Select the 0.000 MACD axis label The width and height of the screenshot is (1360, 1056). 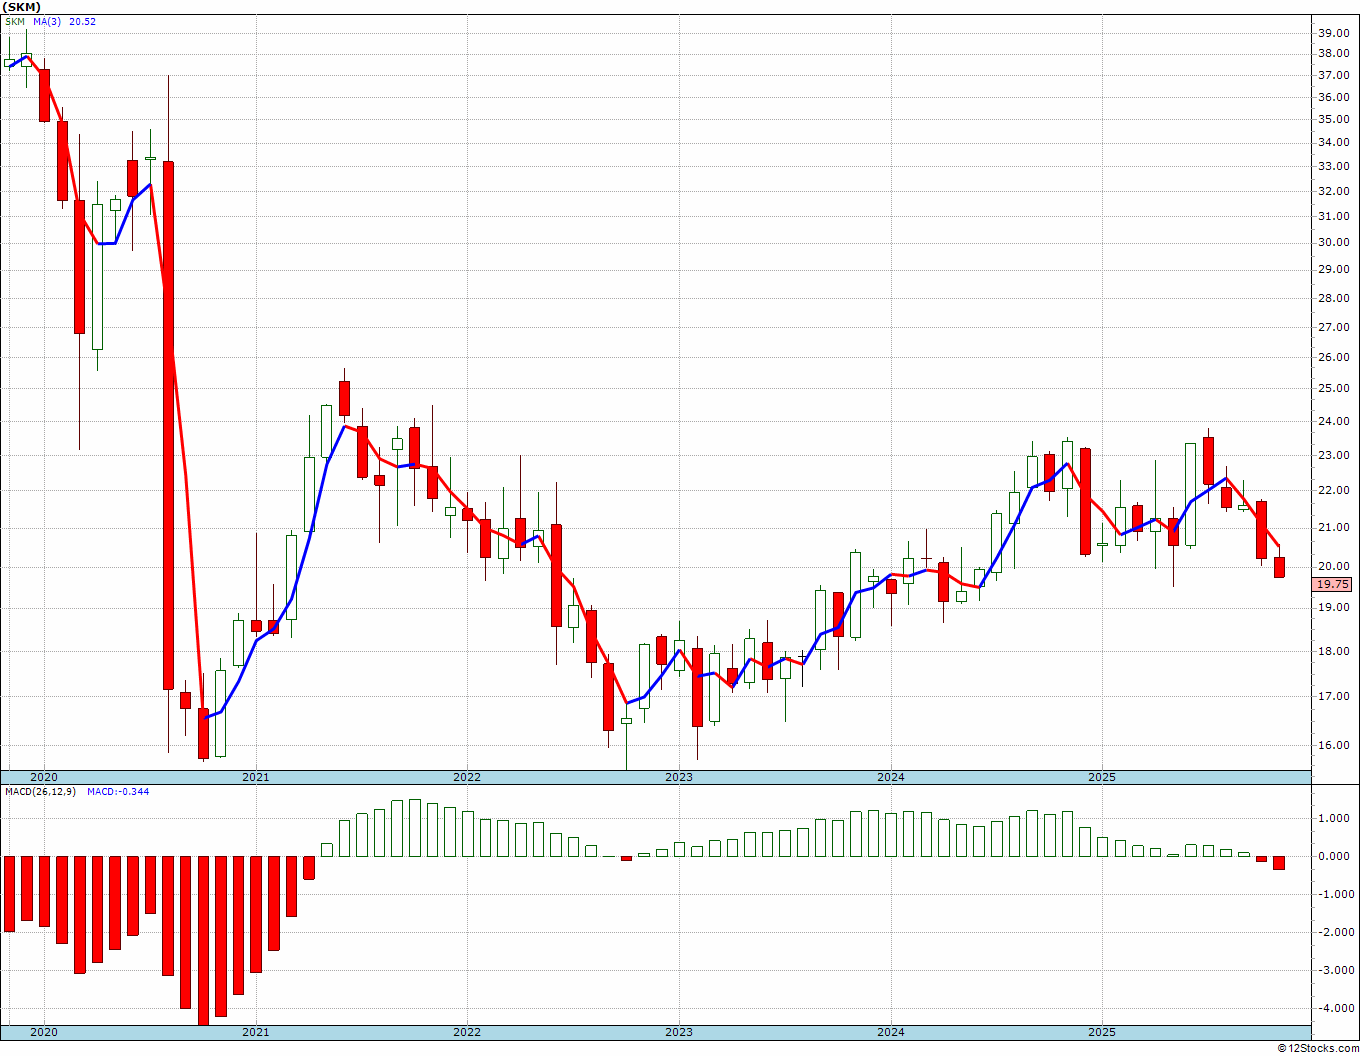coord(1333,856)
